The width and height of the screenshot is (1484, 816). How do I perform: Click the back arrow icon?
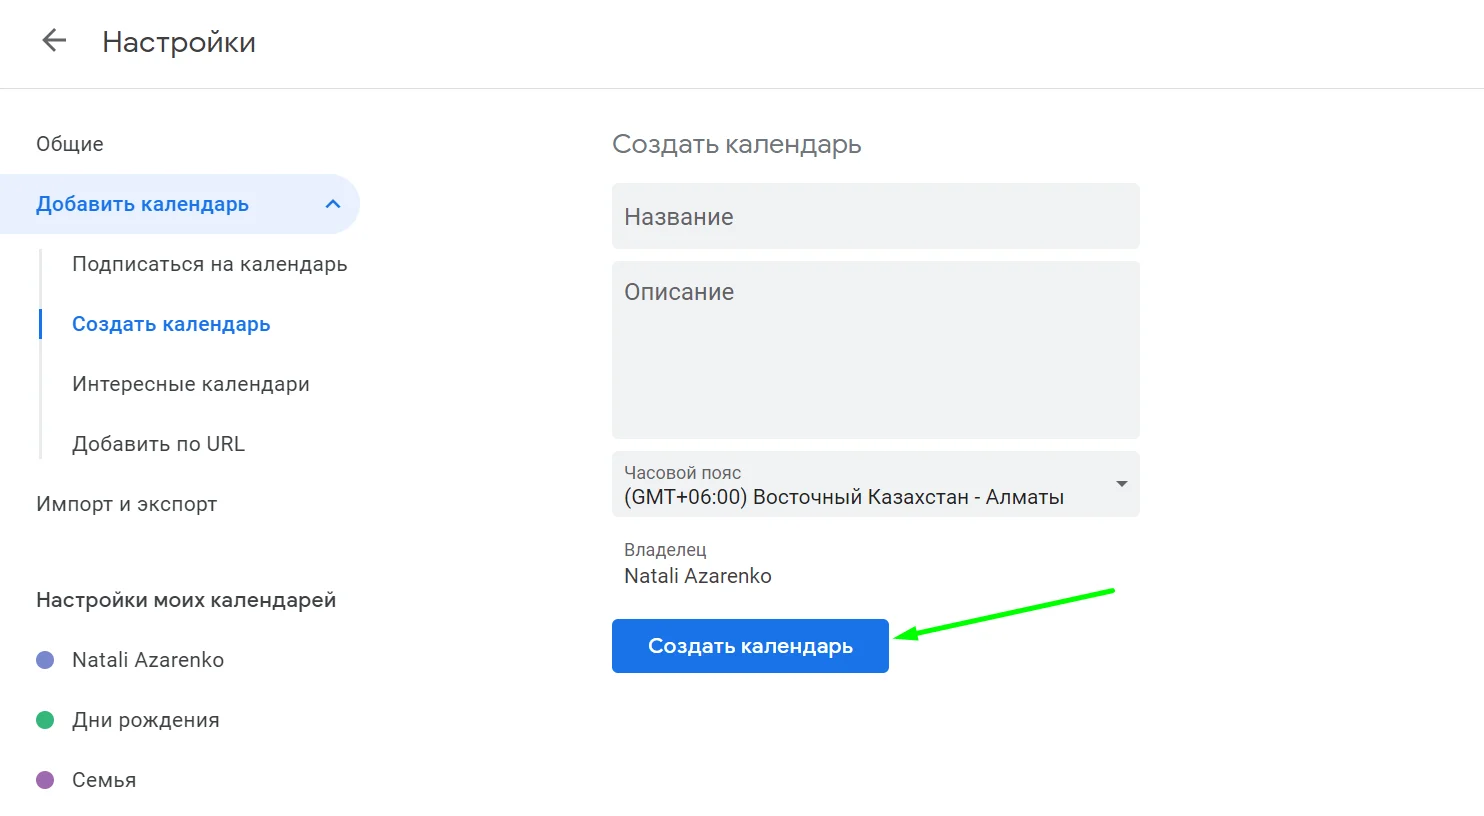click(x=54, y=41)
